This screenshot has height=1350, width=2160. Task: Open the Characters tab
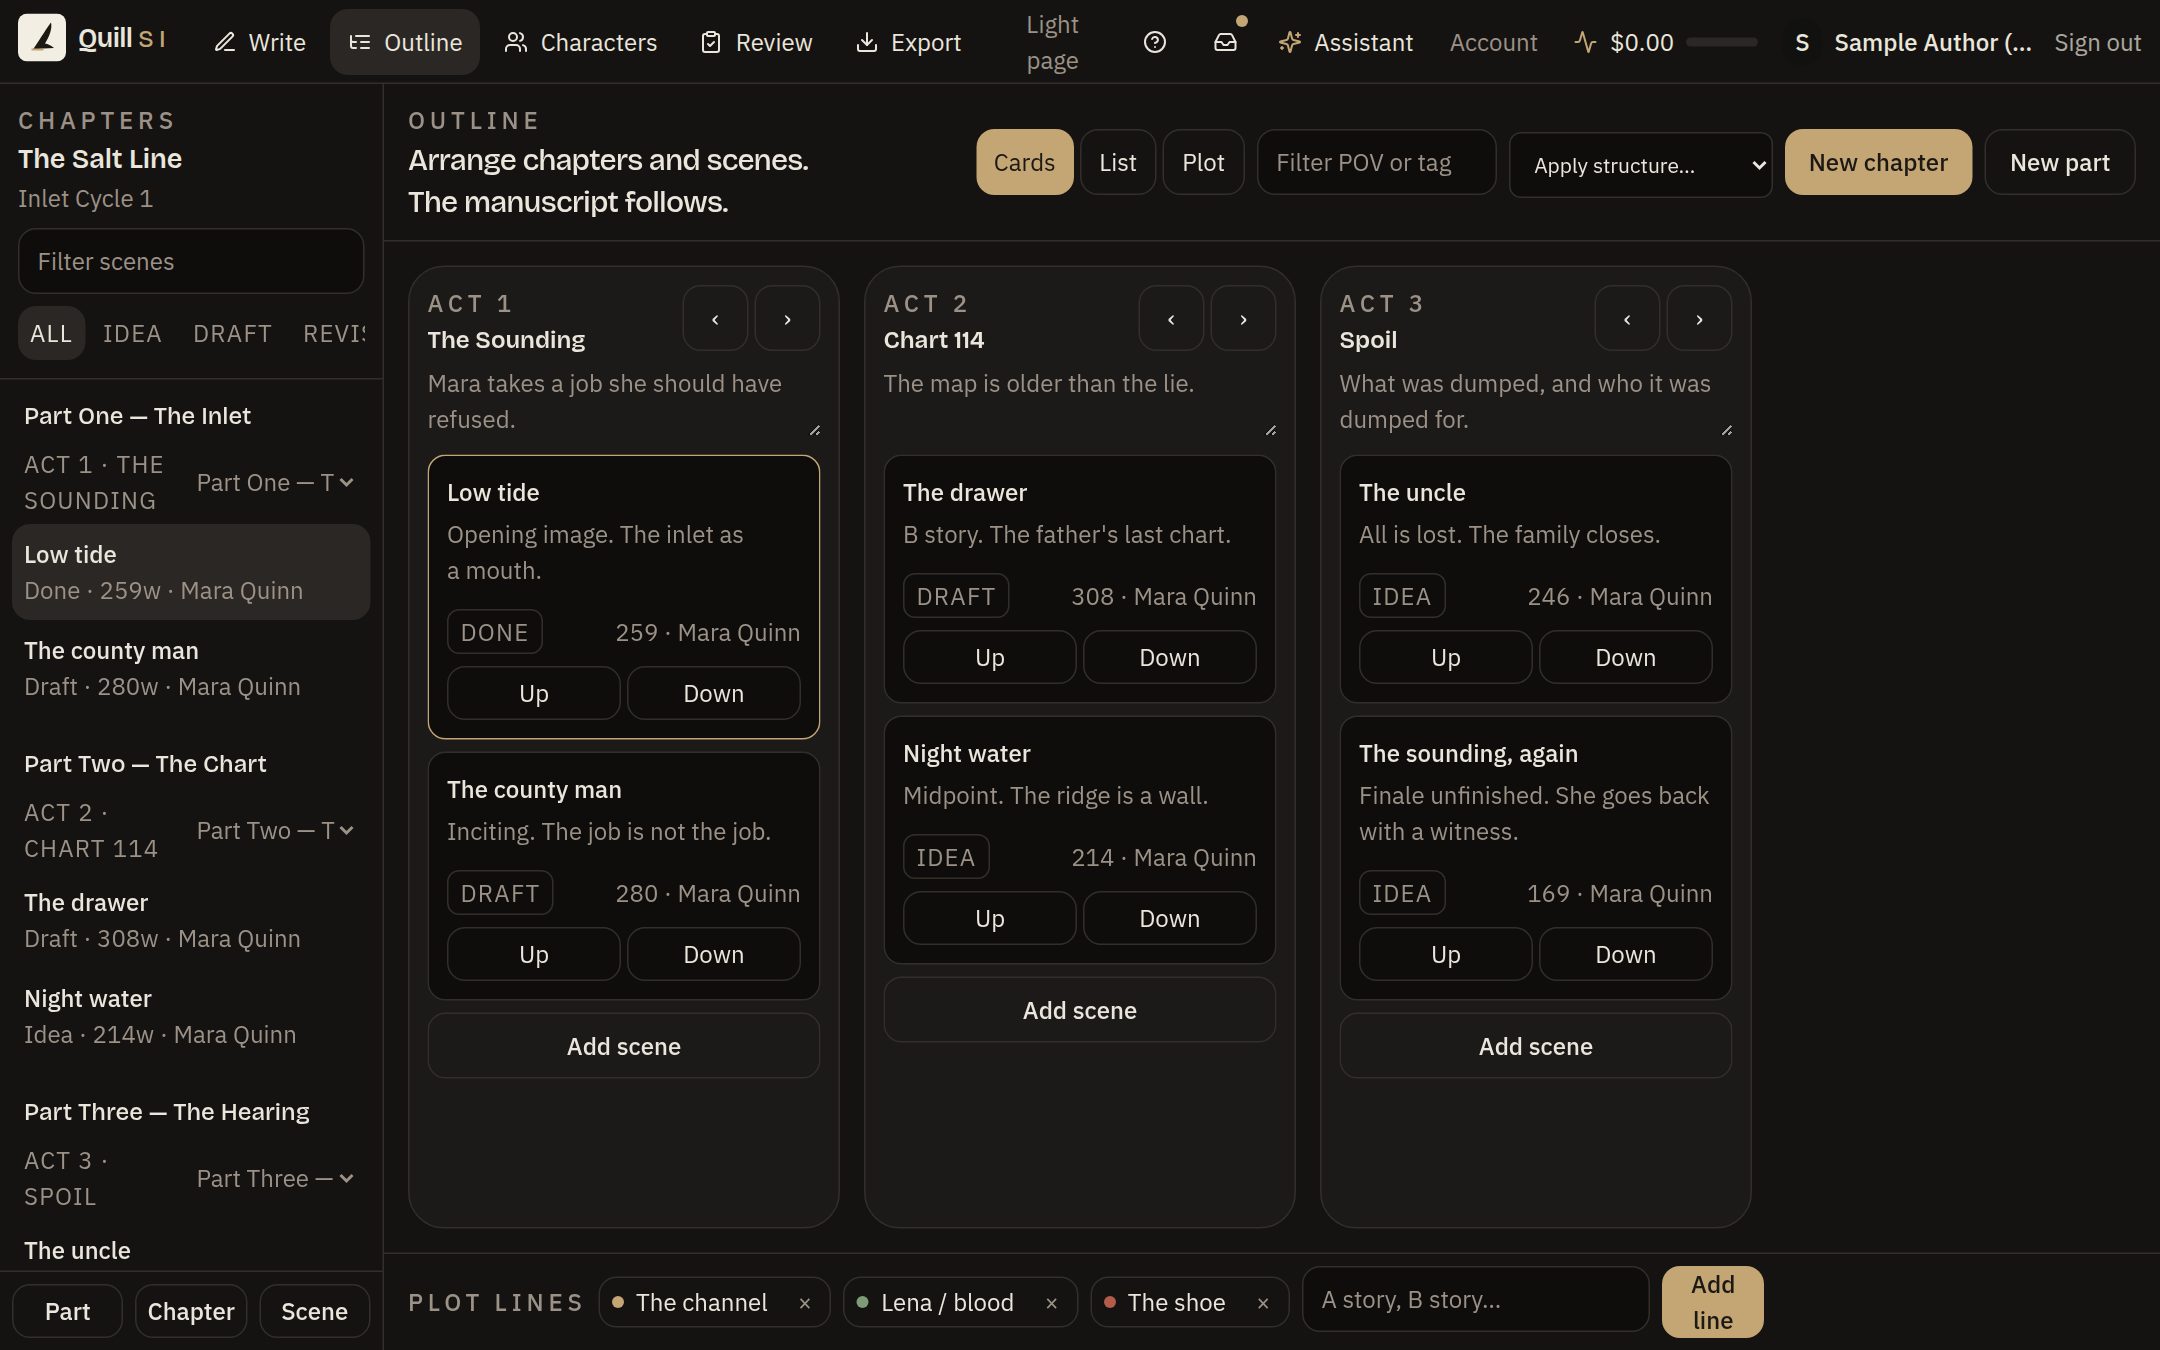click(581, 42)
